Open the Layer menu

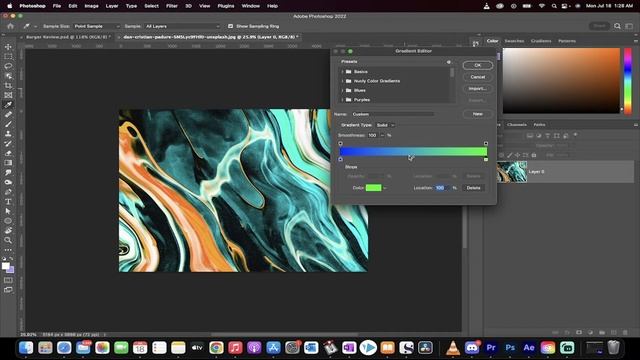[x=111, y=6]
